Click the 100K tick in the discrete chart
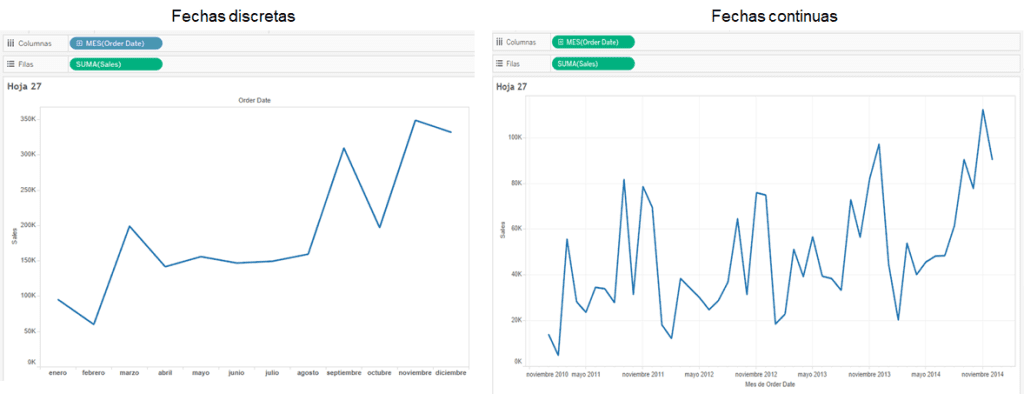The image size is (1024, 394). (x=28, y=295)
